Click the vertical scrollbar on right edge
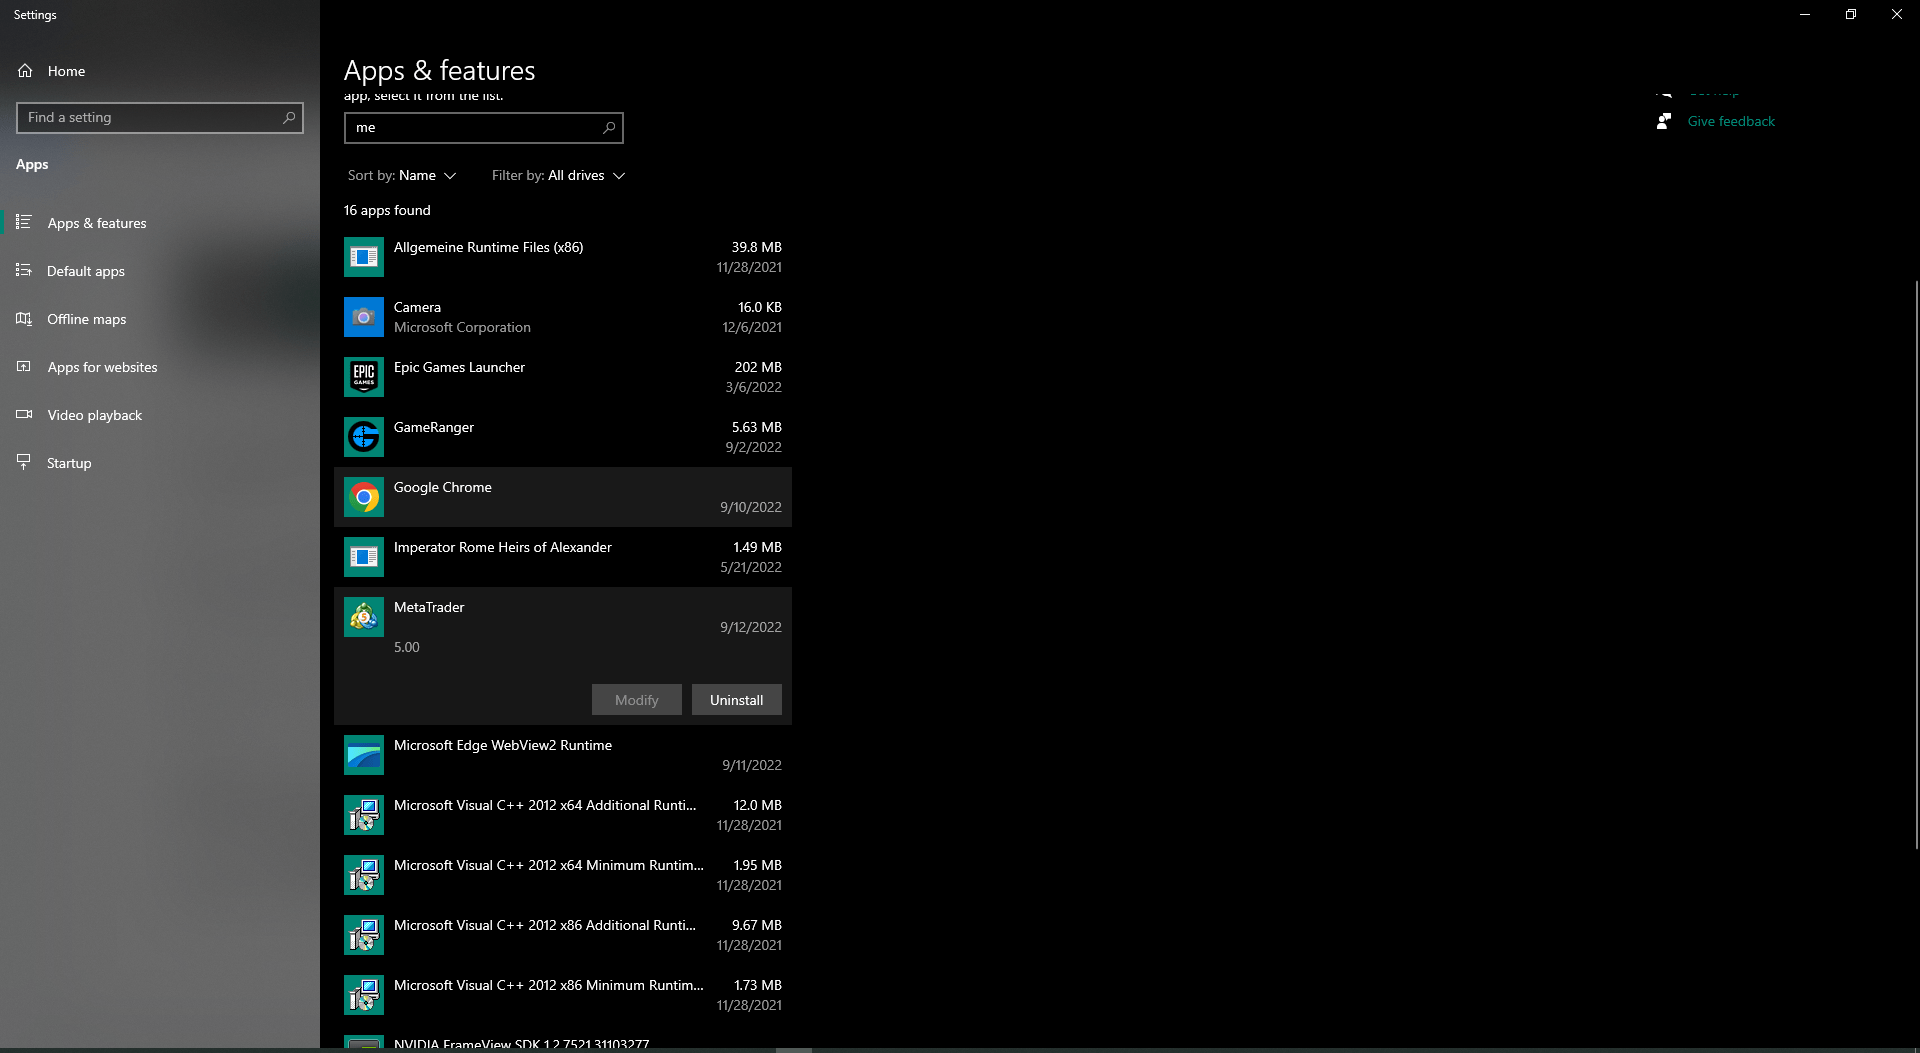The image size is (1920, 1053). [1916, 565]
